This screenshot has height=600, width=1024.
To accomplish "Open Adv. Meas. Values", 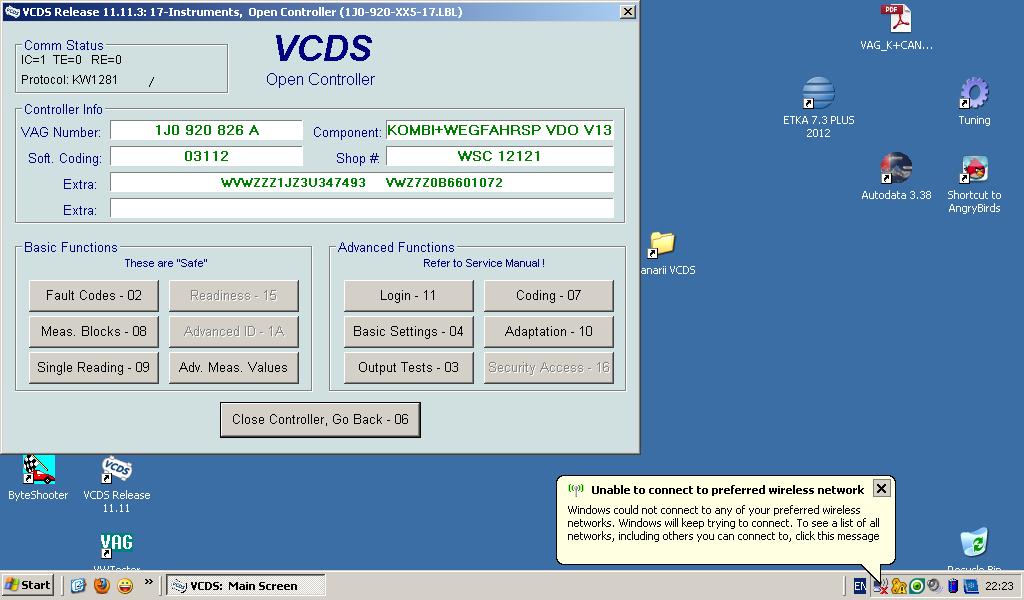I will [233, 368].
